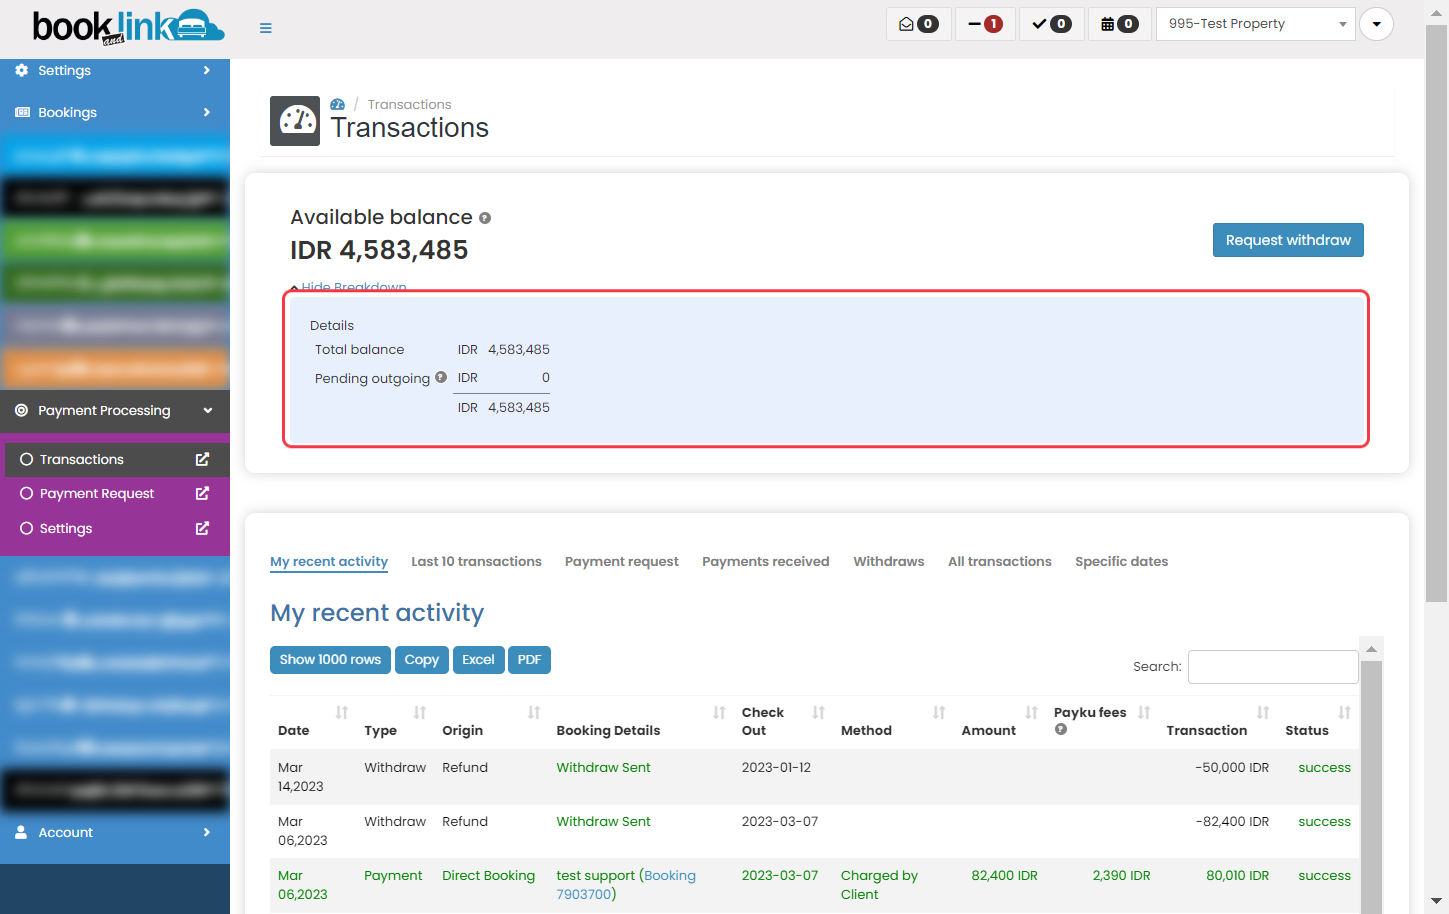Click the page vertical scrollbar thumb
Screen dimensions: 1449x914
point(1436,314)
